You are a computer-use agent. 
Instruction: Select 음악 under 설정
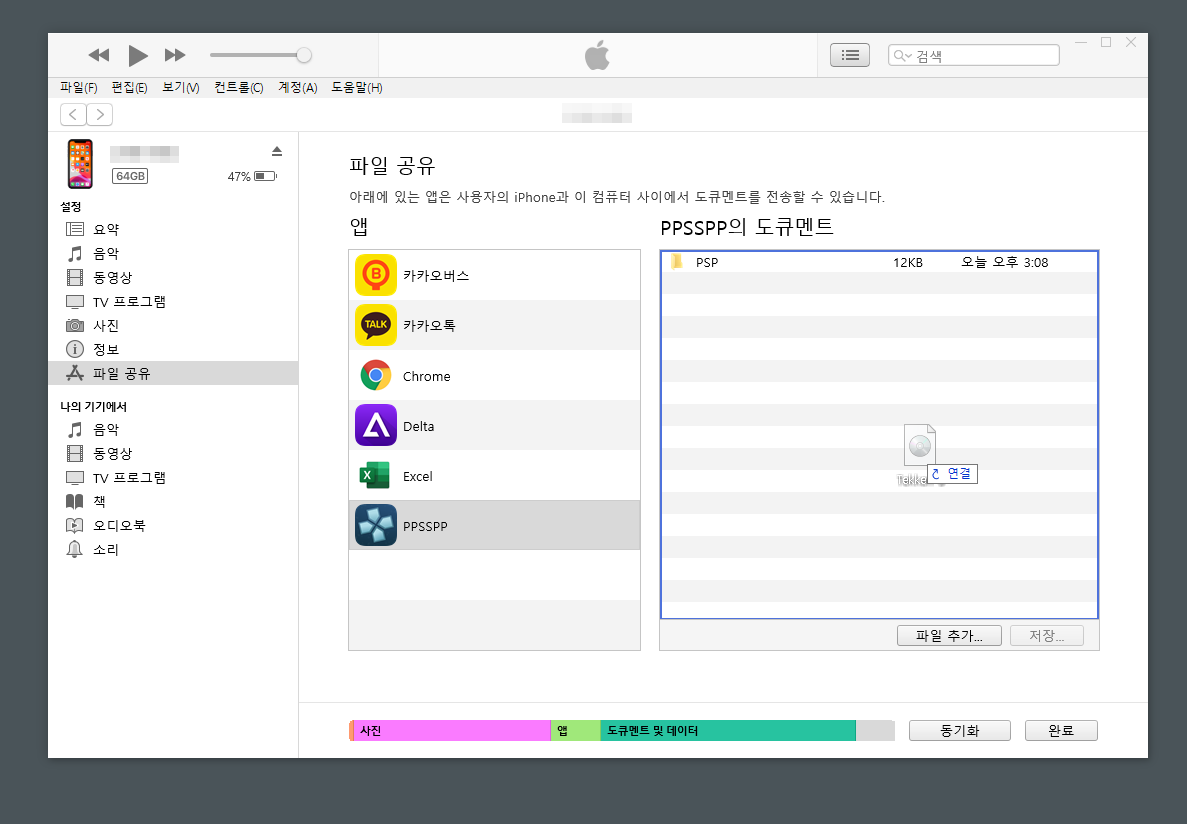[x=173, y=253]
